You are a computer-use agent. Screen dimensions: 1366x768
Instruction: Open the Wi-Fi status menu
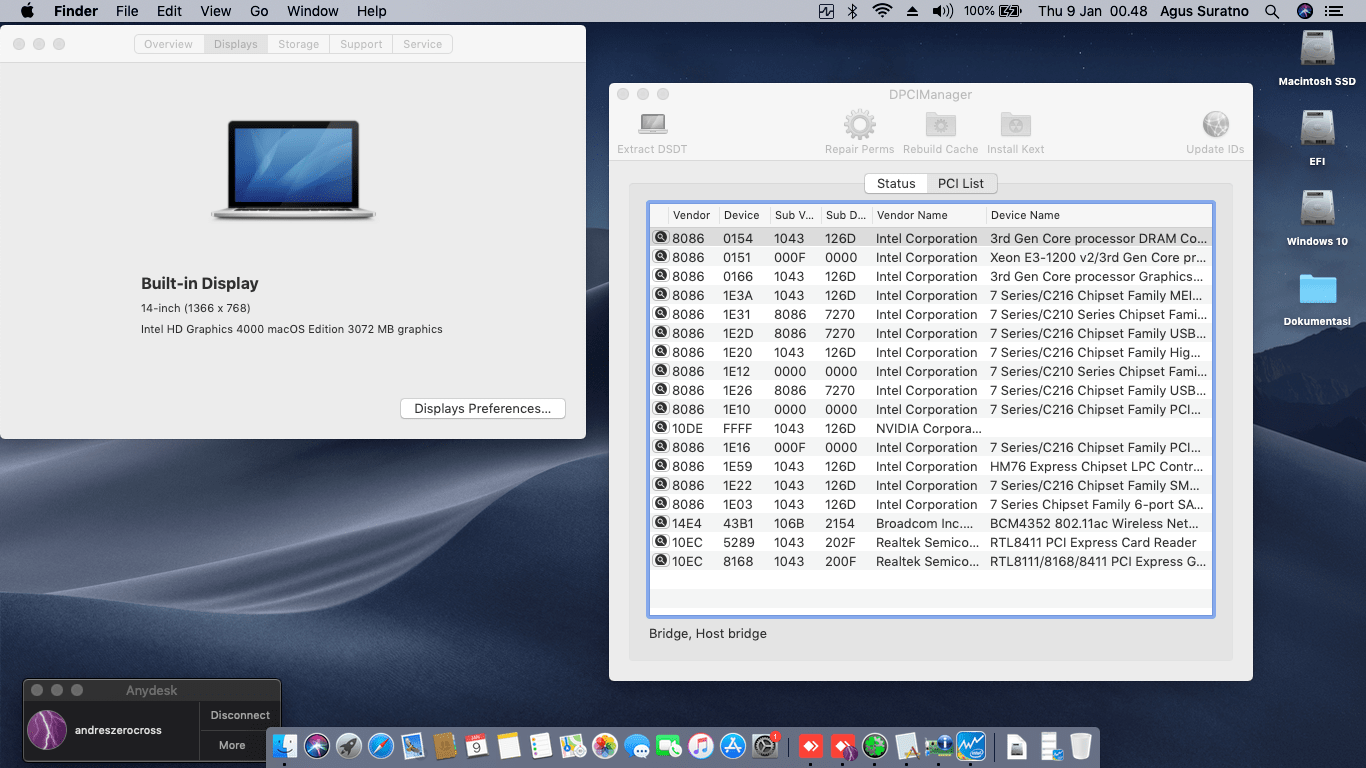882,11
